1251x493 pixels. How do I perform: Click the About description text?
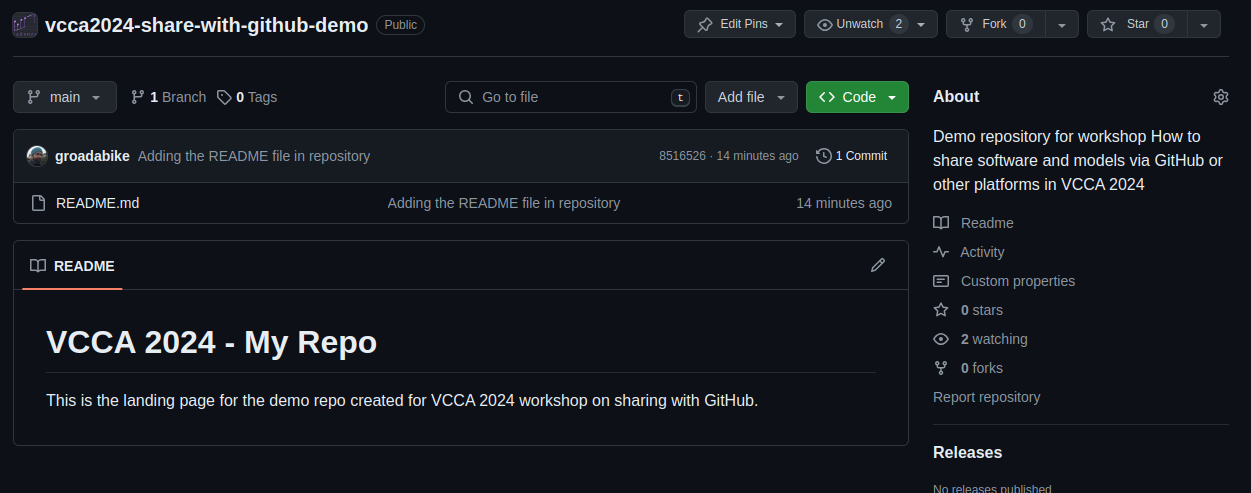[1078, 160]
